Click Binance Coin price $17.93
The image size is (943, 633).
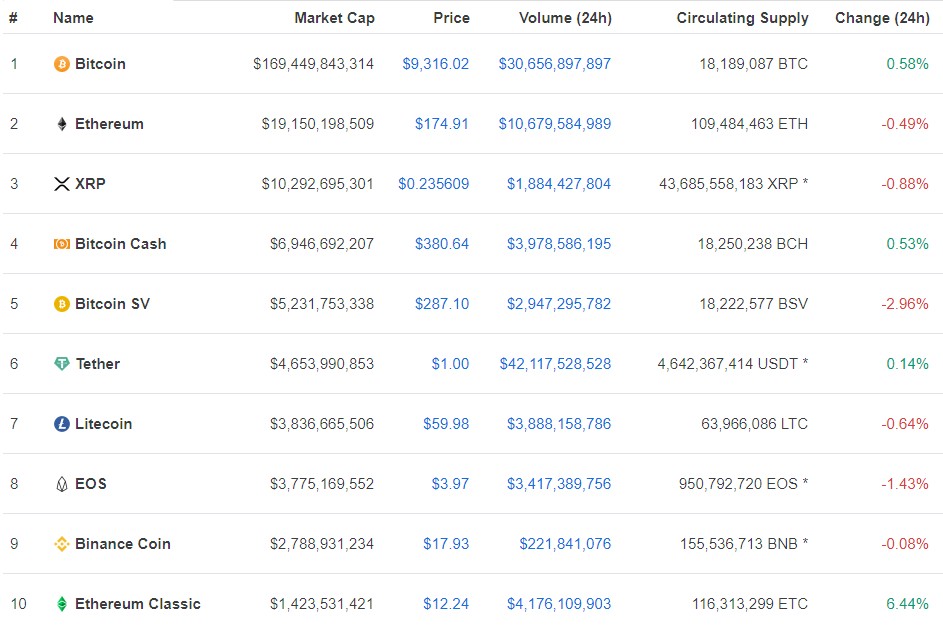[446, 544]
